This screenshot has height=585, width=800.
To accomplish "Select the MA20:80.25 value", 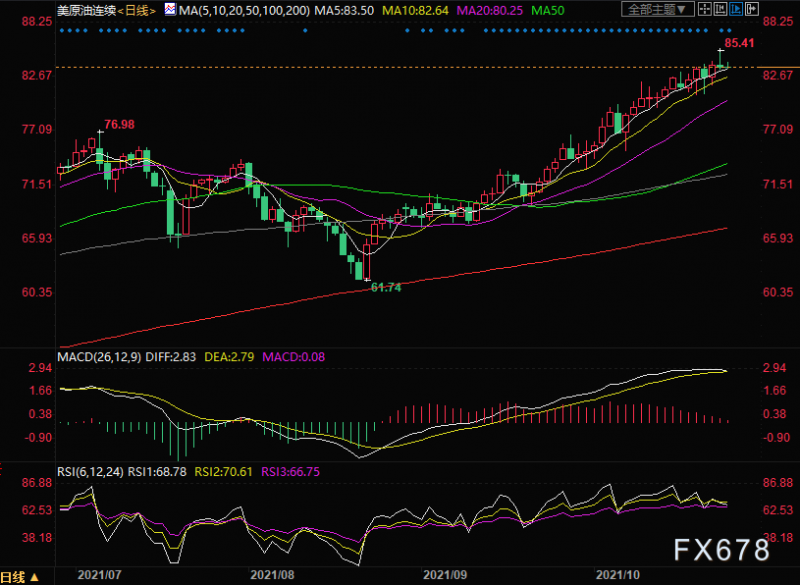I will [489, 10].
